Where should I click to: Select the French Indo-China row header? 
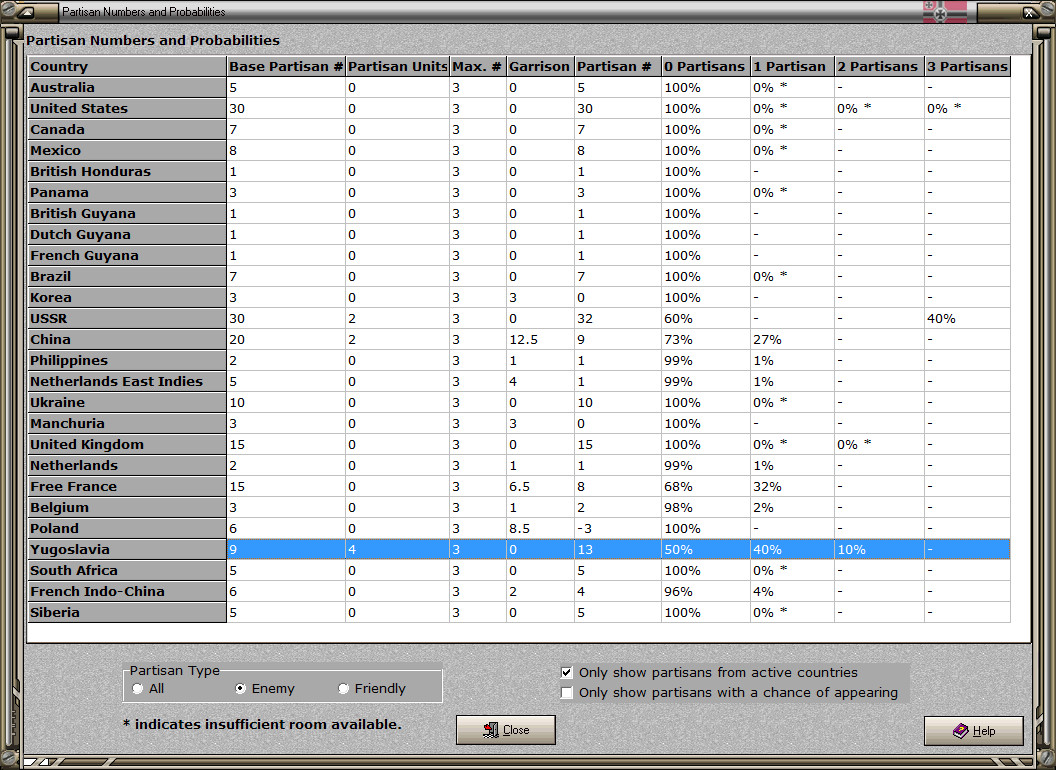pyautogui.click(x=127, y=591)
